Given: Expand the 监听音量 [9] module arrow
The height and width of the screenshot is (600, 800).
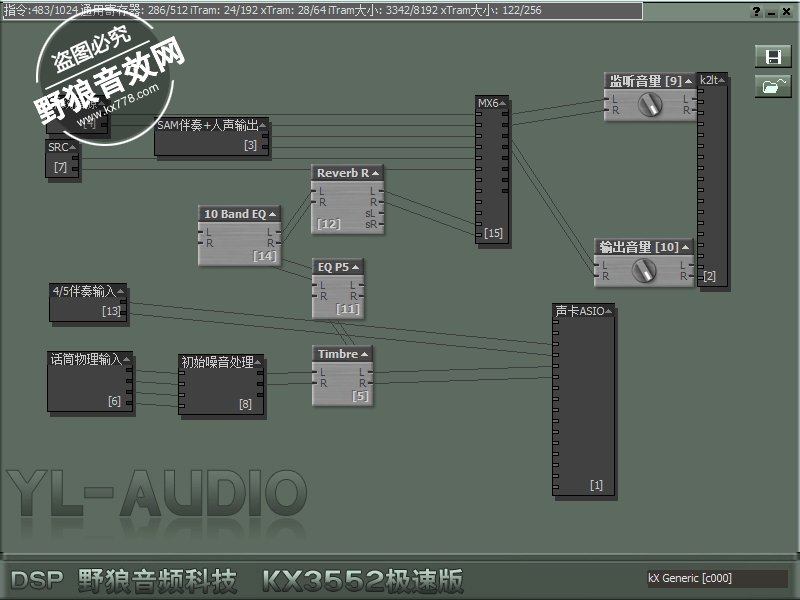Looking at the screenshot, I should click(688, 81).
